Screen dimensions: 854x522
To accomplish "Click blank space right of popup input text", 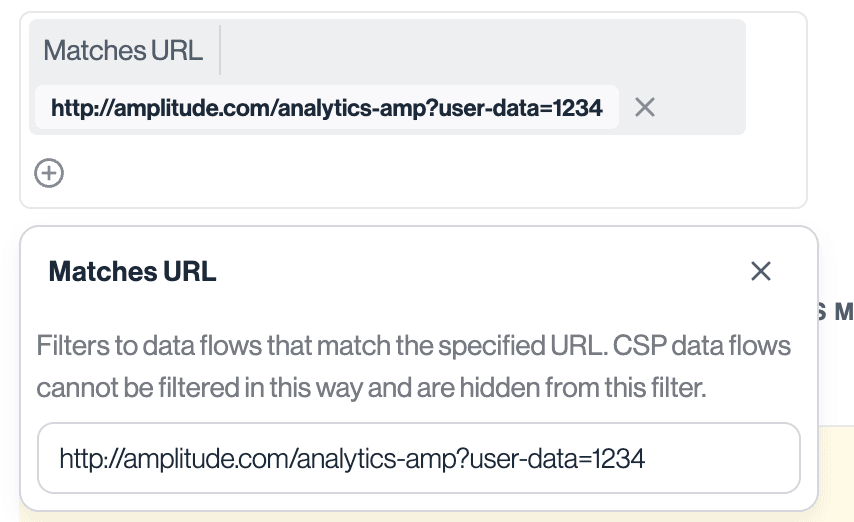I will (720, 459).
